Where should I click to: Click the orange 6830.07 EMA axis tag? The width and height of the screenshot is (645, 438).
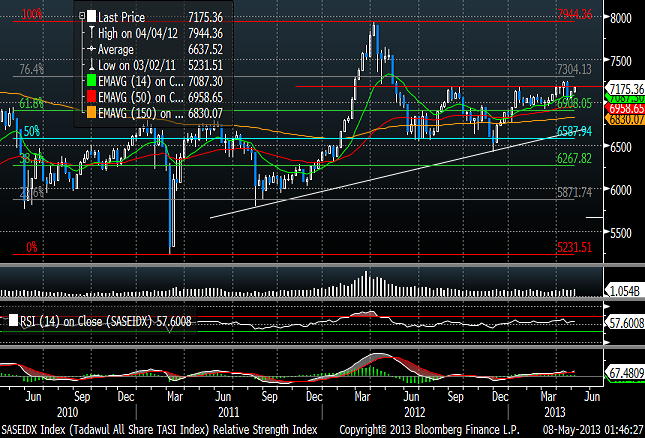pyautogui.click(x=624, y=119)
